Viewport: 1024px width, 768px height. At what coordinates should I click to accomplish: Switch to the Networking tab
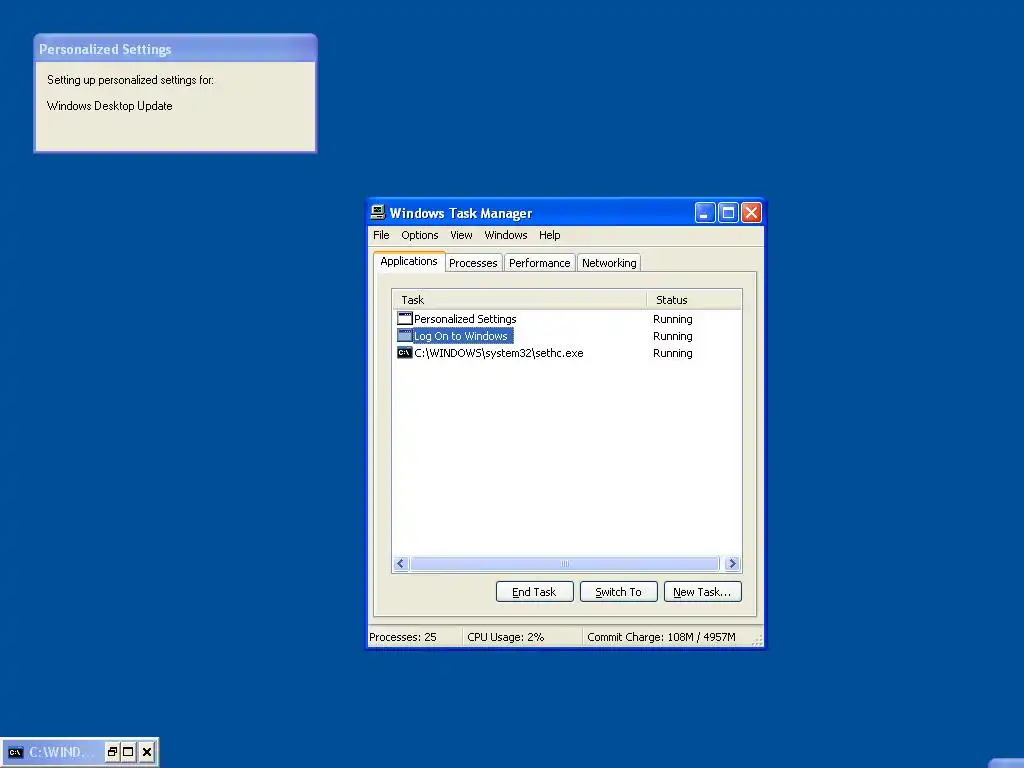[x=609, y=263]
